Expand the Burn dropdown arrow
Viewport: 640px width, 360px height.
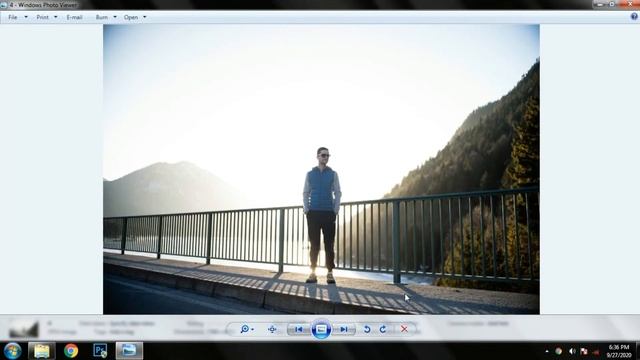pos(115,17)
